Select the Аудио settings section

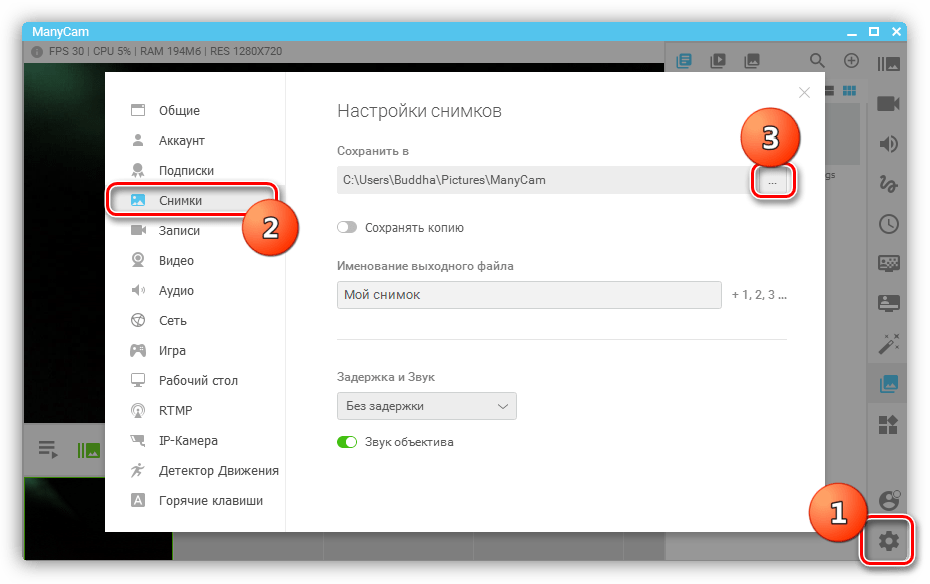click(176, 291)
